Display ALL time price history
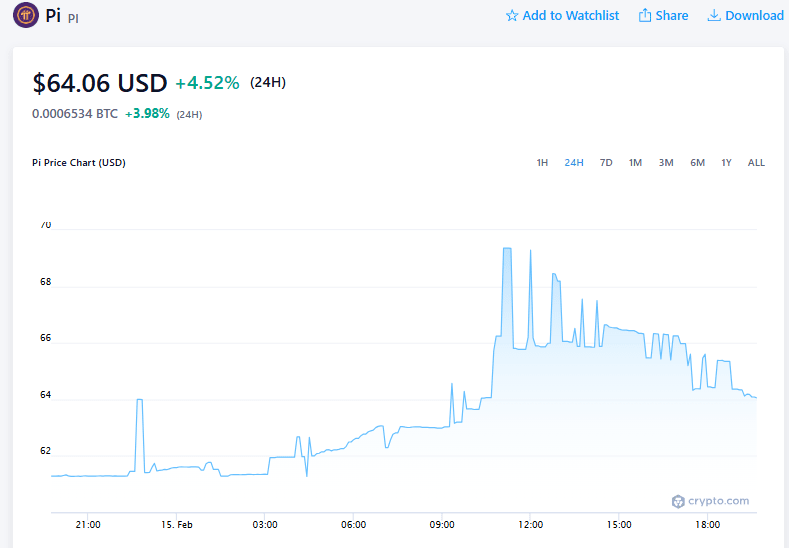 tap(756, 163)
